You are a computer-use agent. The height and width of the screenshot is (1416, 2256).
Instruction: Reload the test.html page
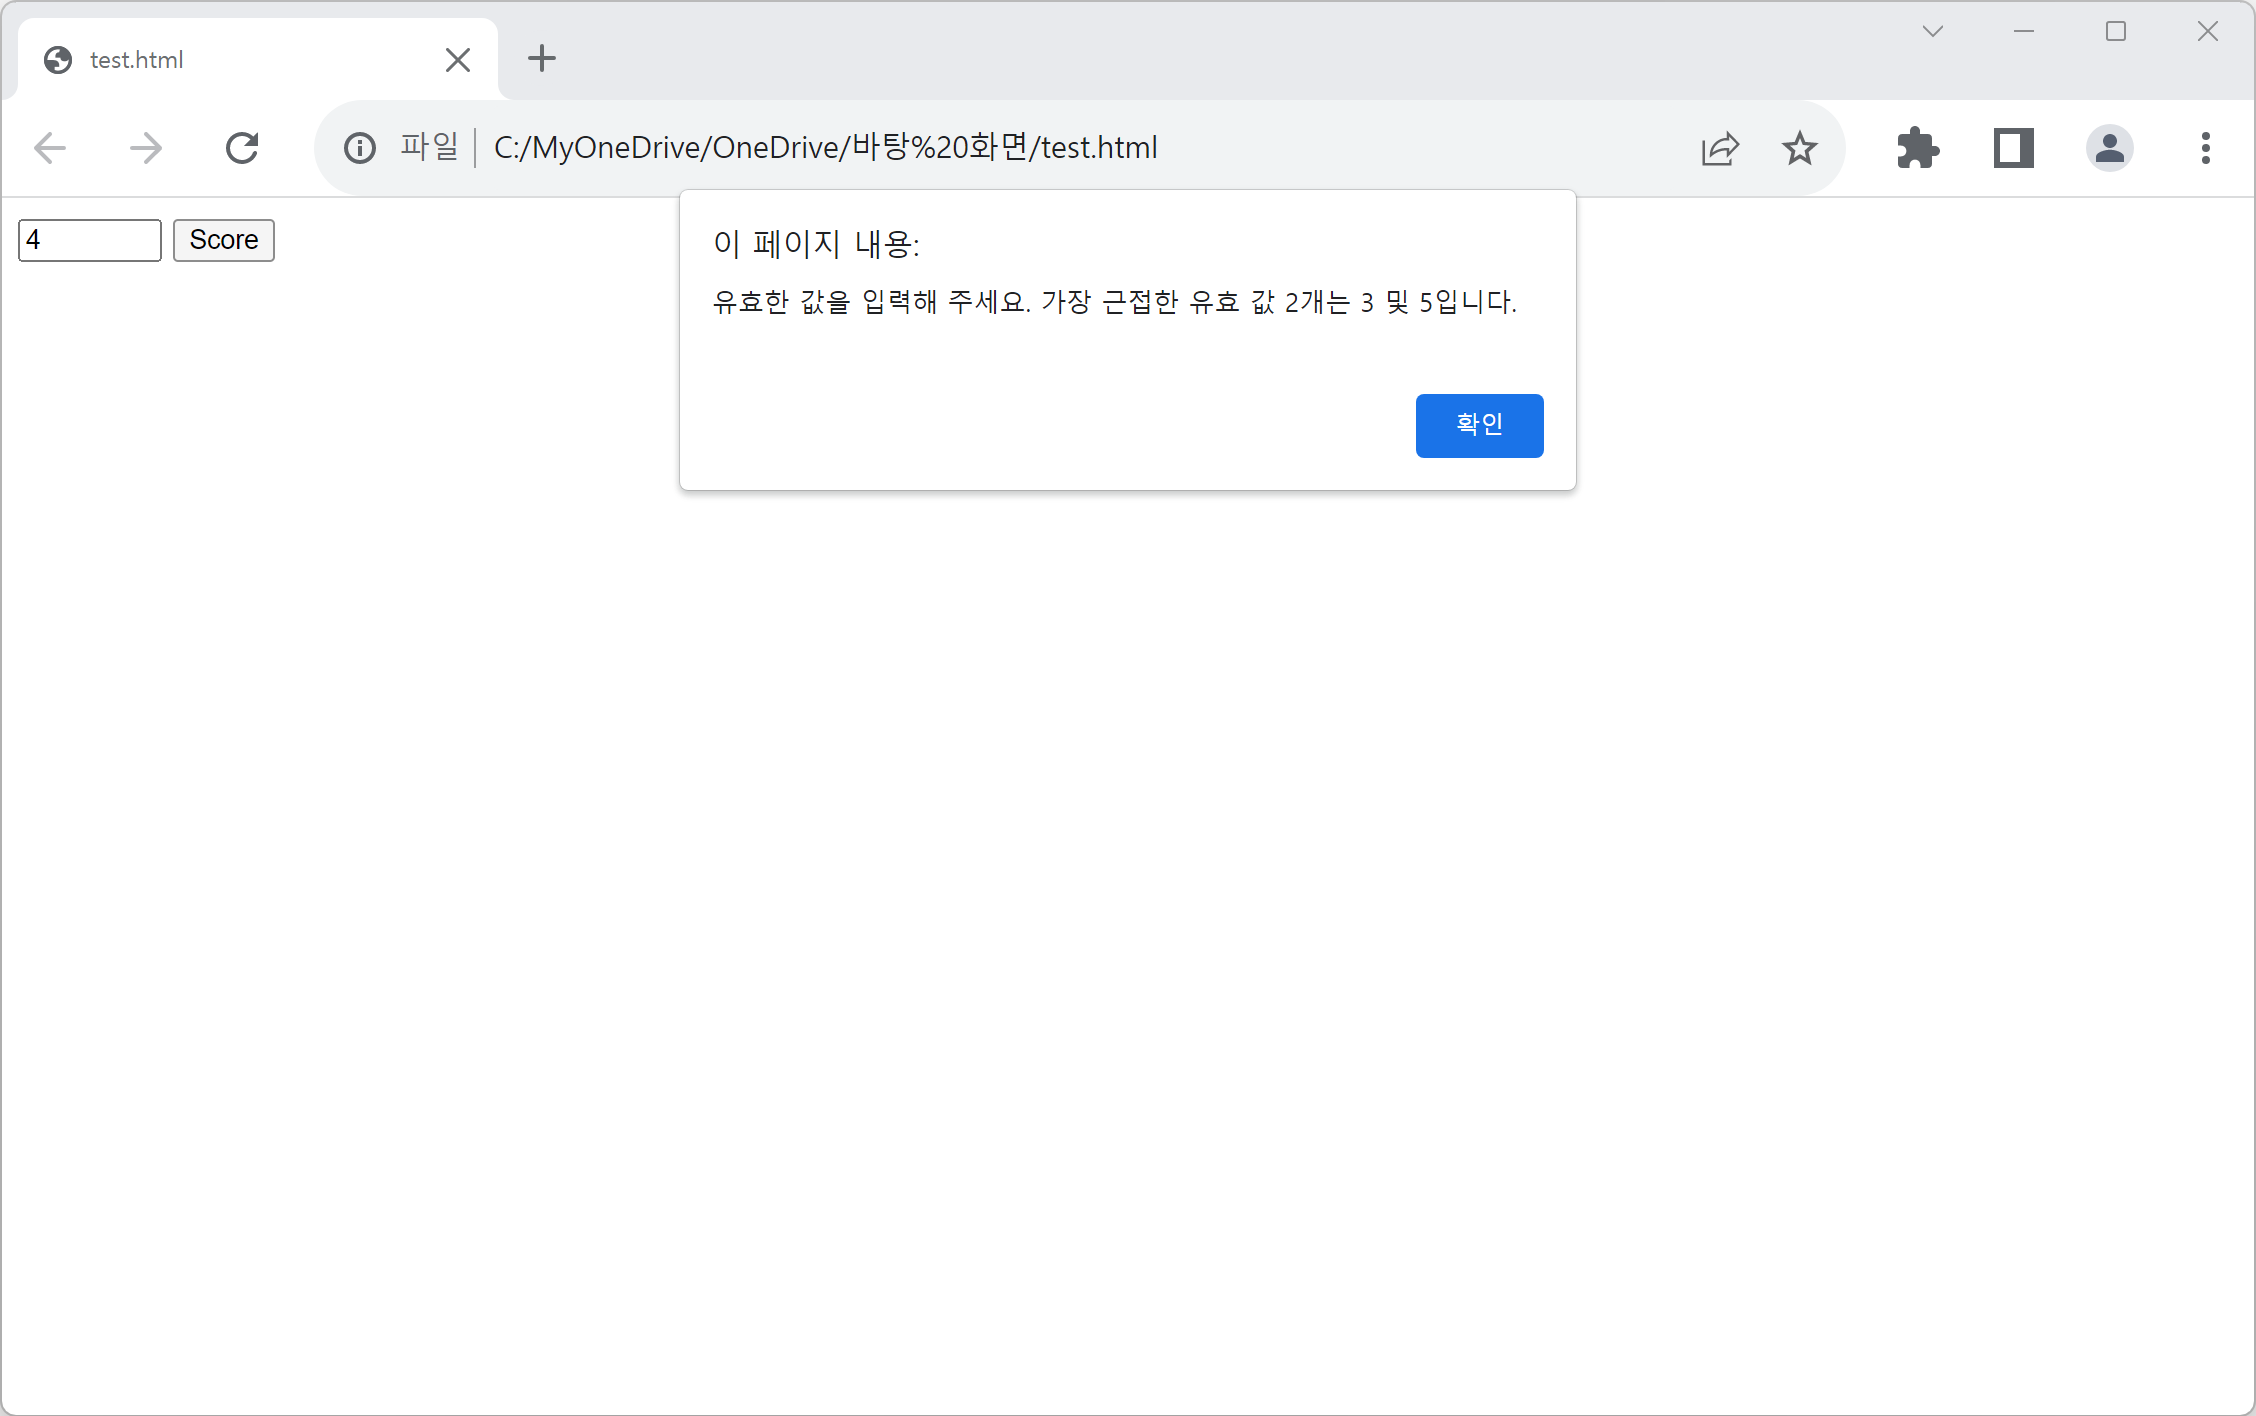pyautogui.click(x=242, y=148)
